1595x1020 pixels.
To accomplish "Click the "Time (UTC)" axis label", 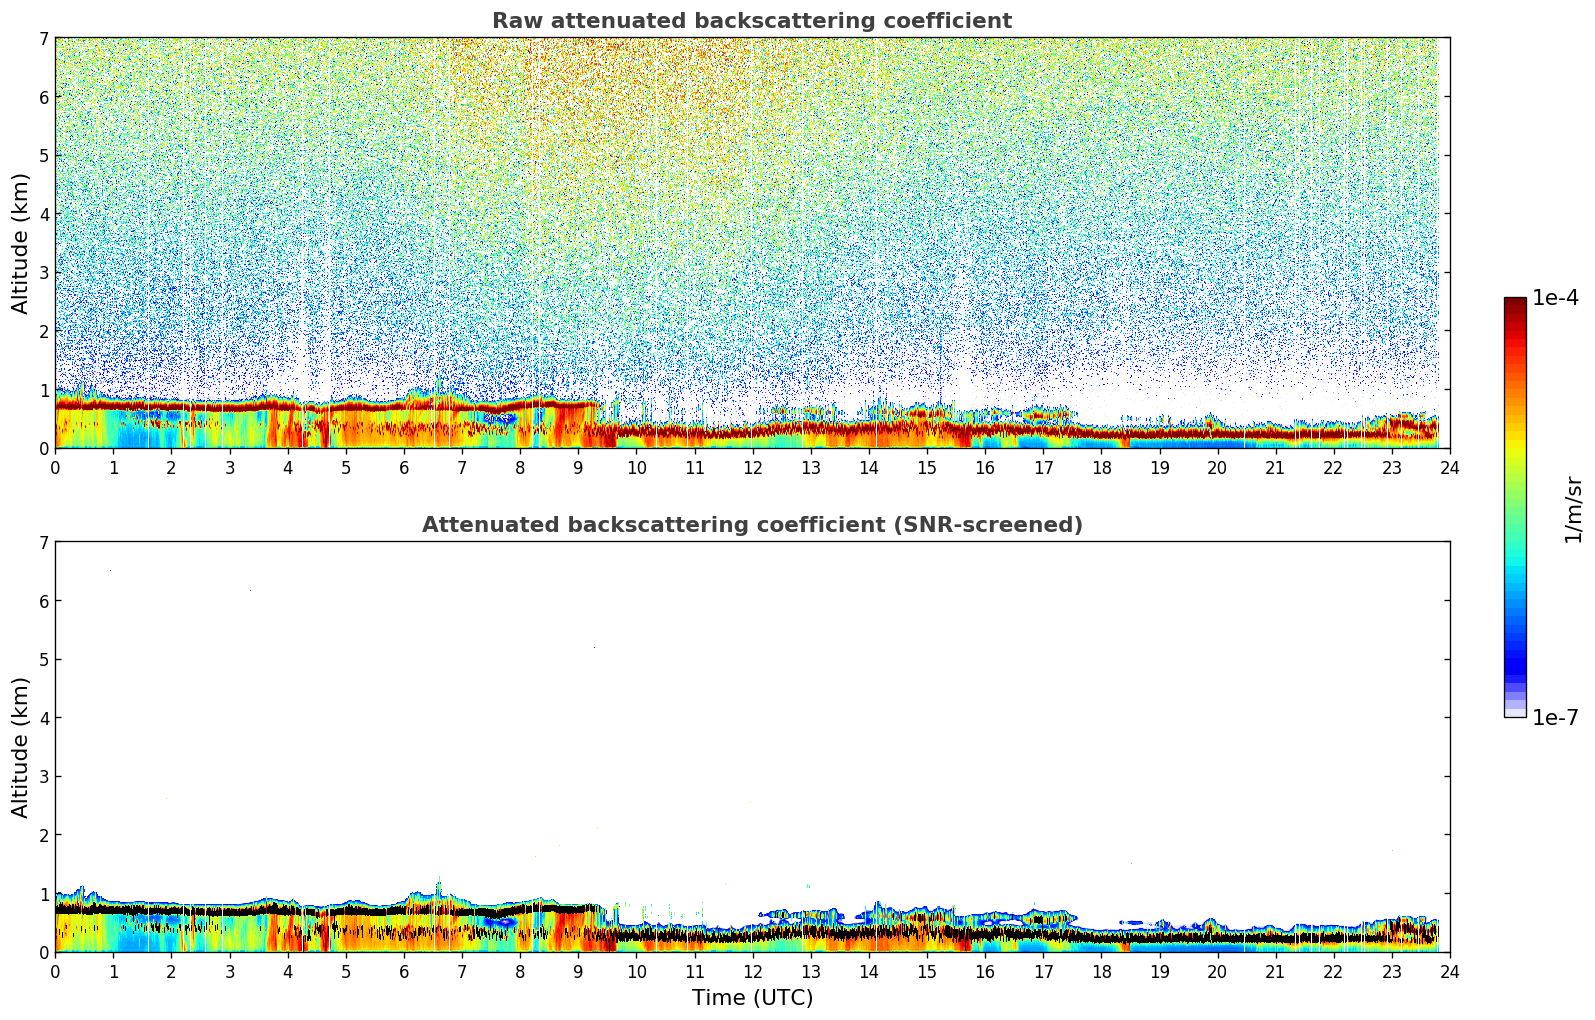I will point(752,998).
